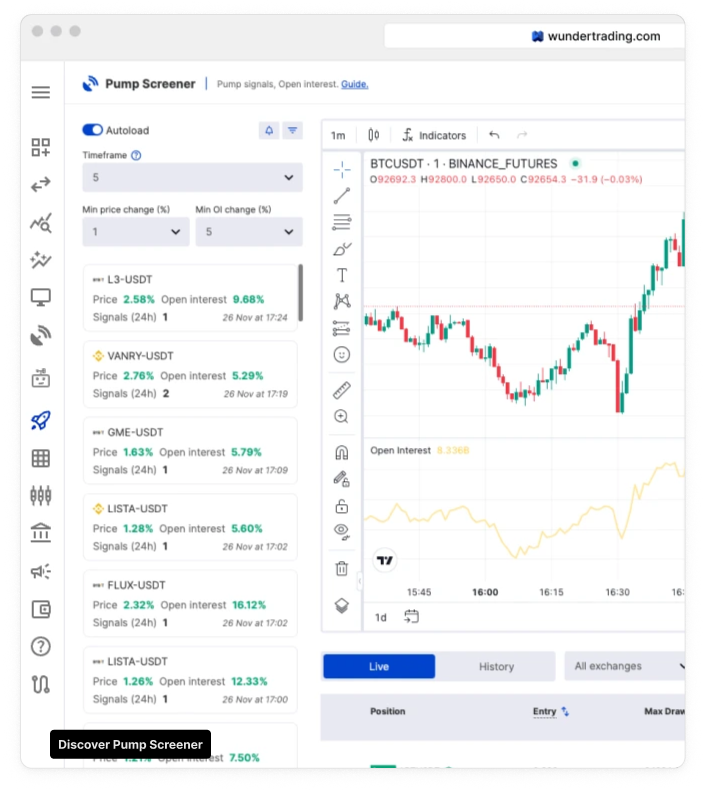Select the brush drawing tool
Image resolution: width=704 pixels, height=791 pixels.
click(342, 249)
